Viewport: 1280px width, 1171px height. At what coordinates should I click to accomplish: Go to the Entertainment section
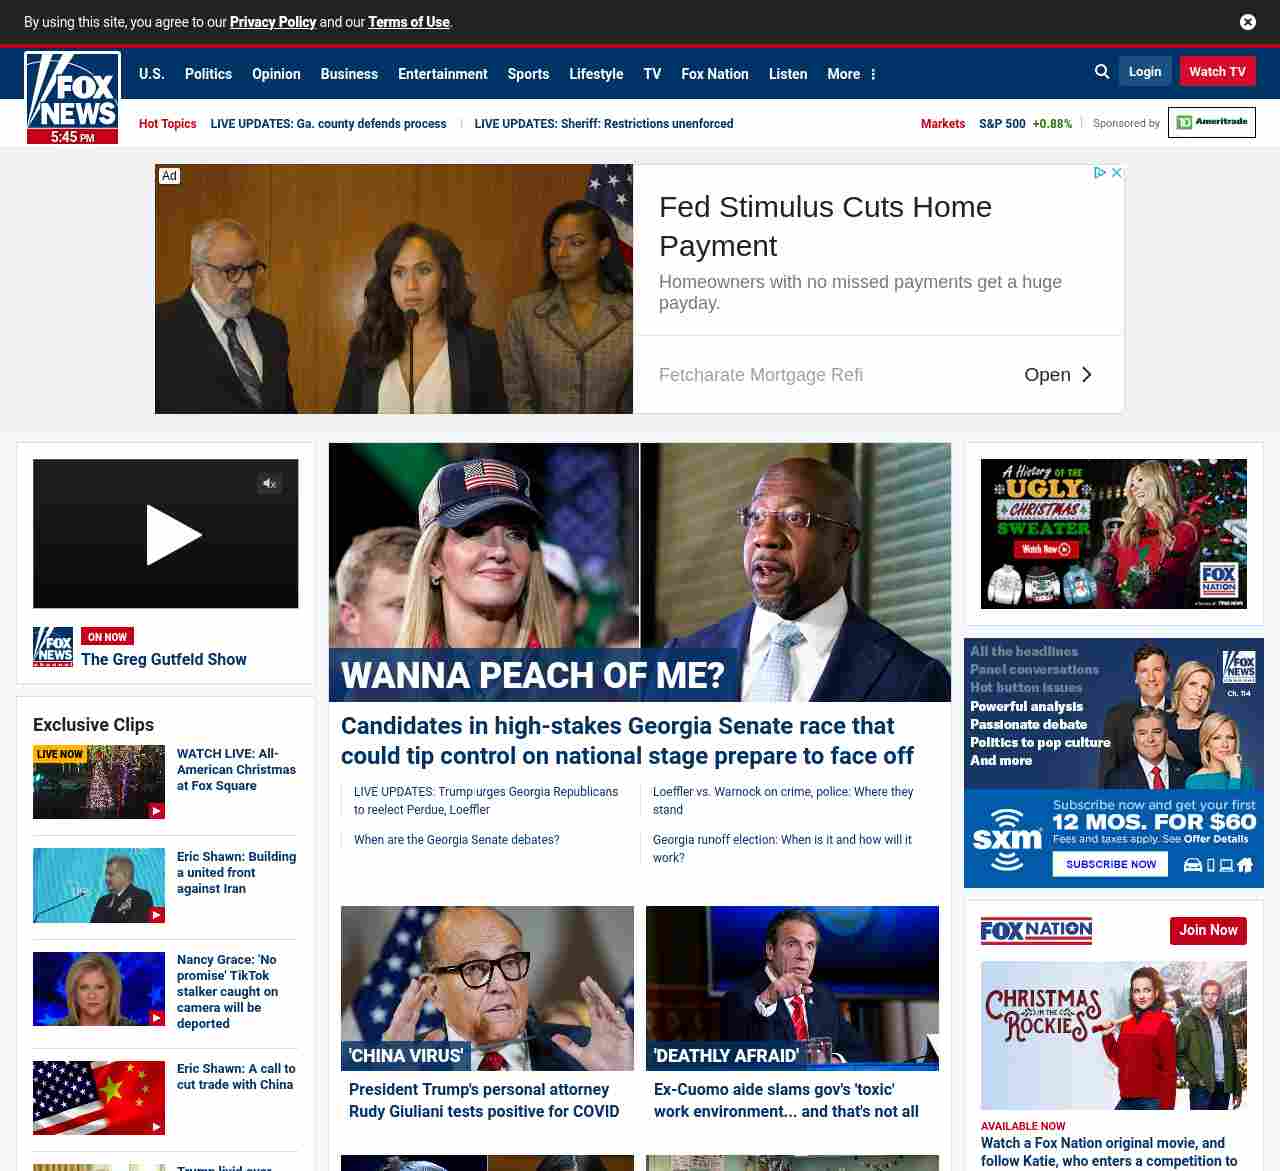442,74
